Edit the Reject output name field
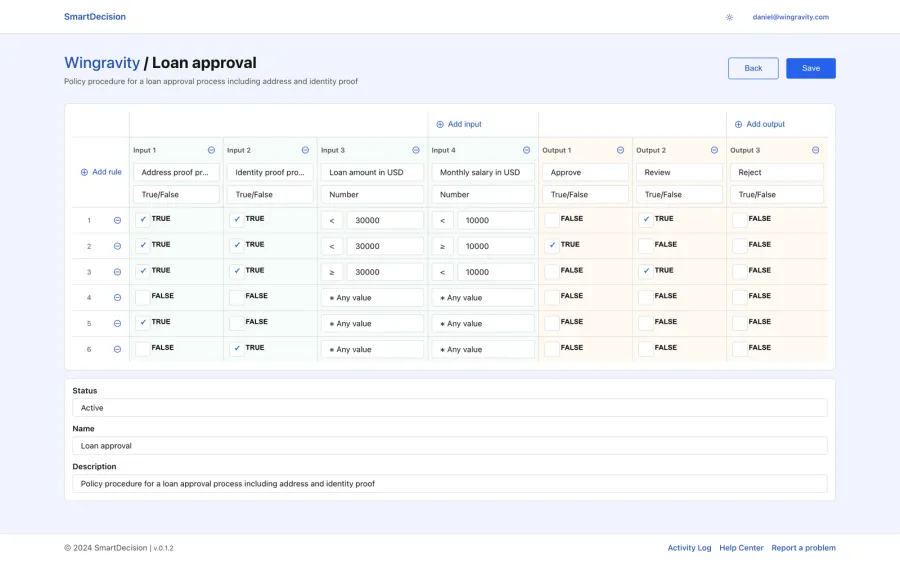Viewport: 900px width, 562px height. pyautogui.click(x=777, y=172)
